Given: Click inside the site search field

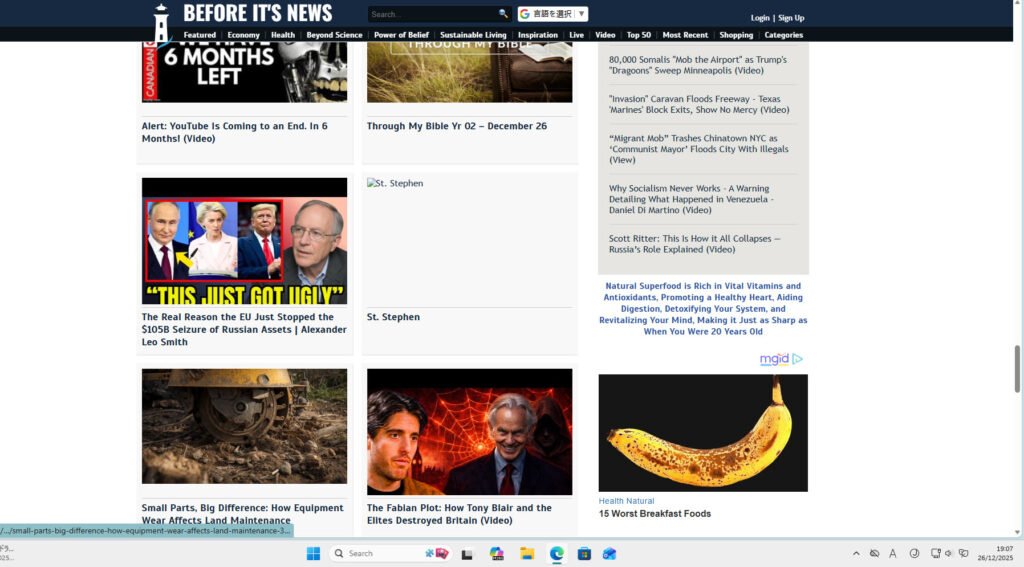Looking at the screenshot, I should 432,14.
